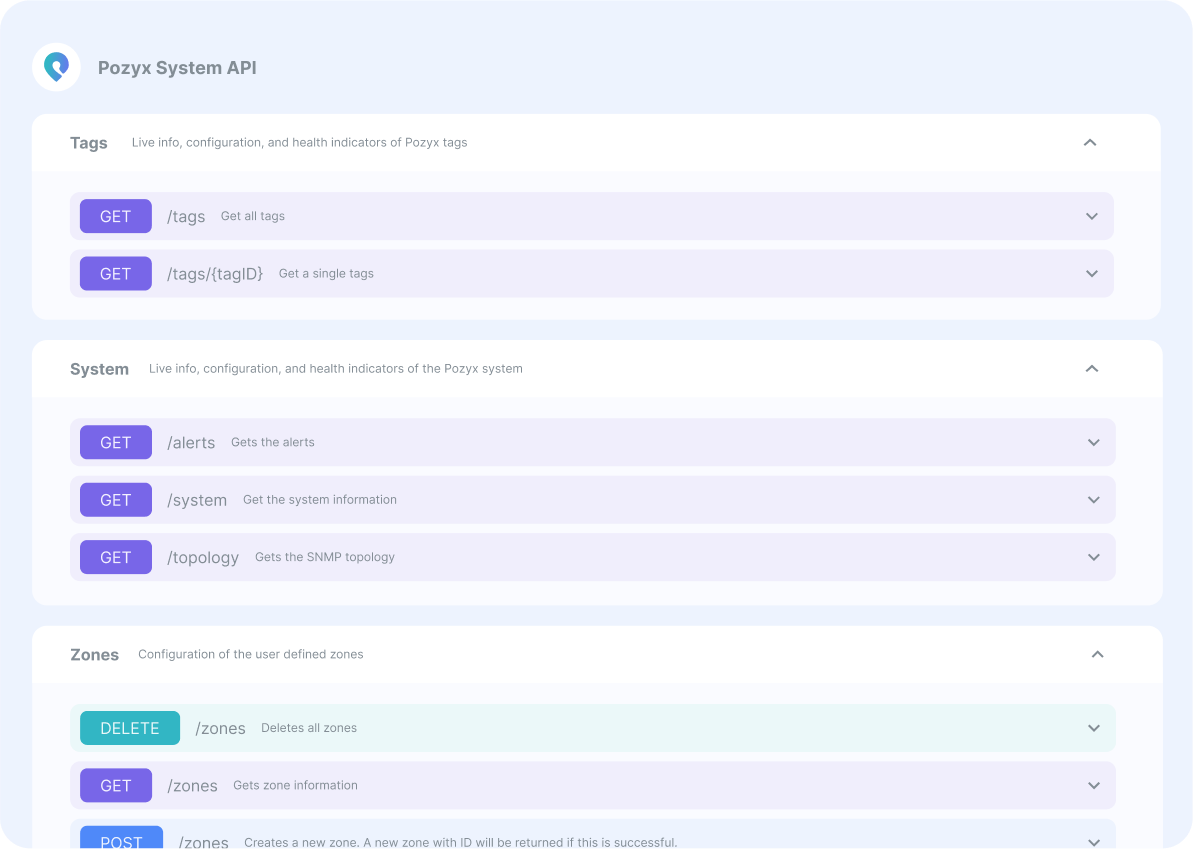Click the /topology path text
The width and height of the screenshot is (1193, 849).
pos(203,558)
